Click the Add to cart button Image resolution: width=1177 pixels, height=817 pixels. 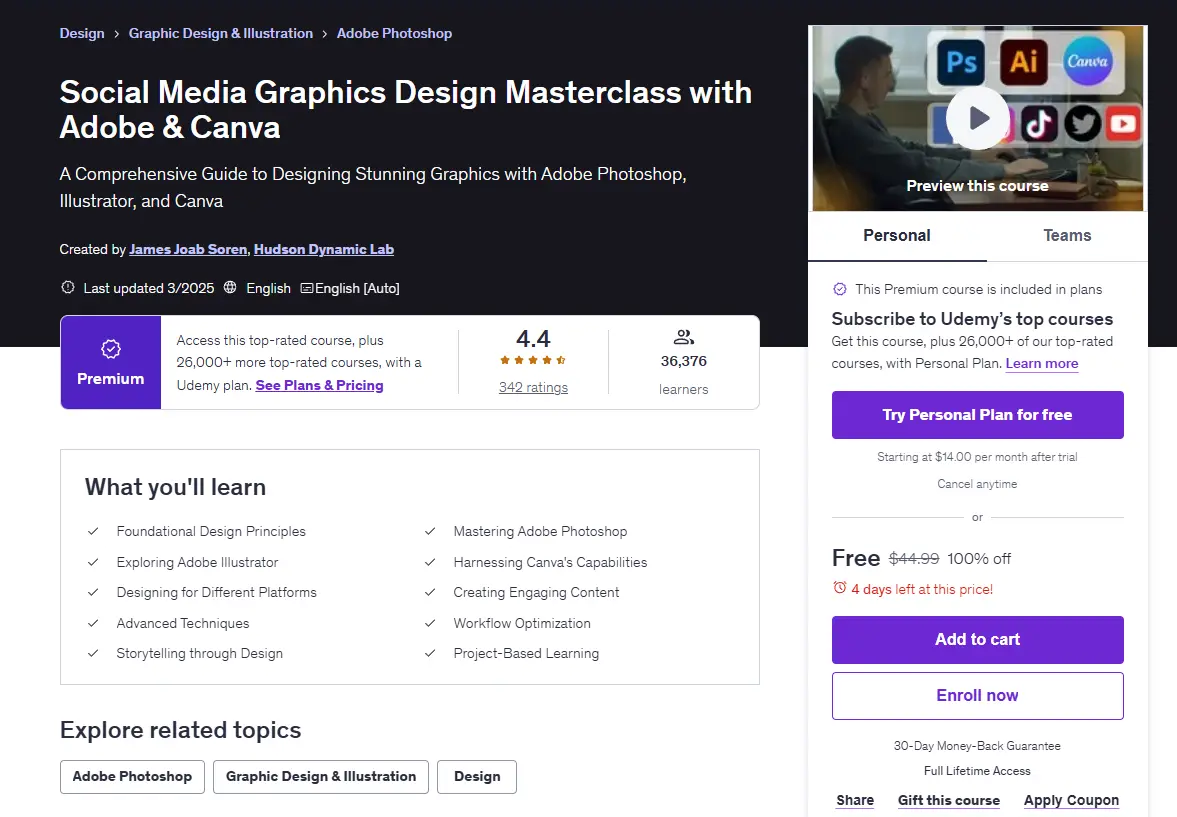pos(977,640)
